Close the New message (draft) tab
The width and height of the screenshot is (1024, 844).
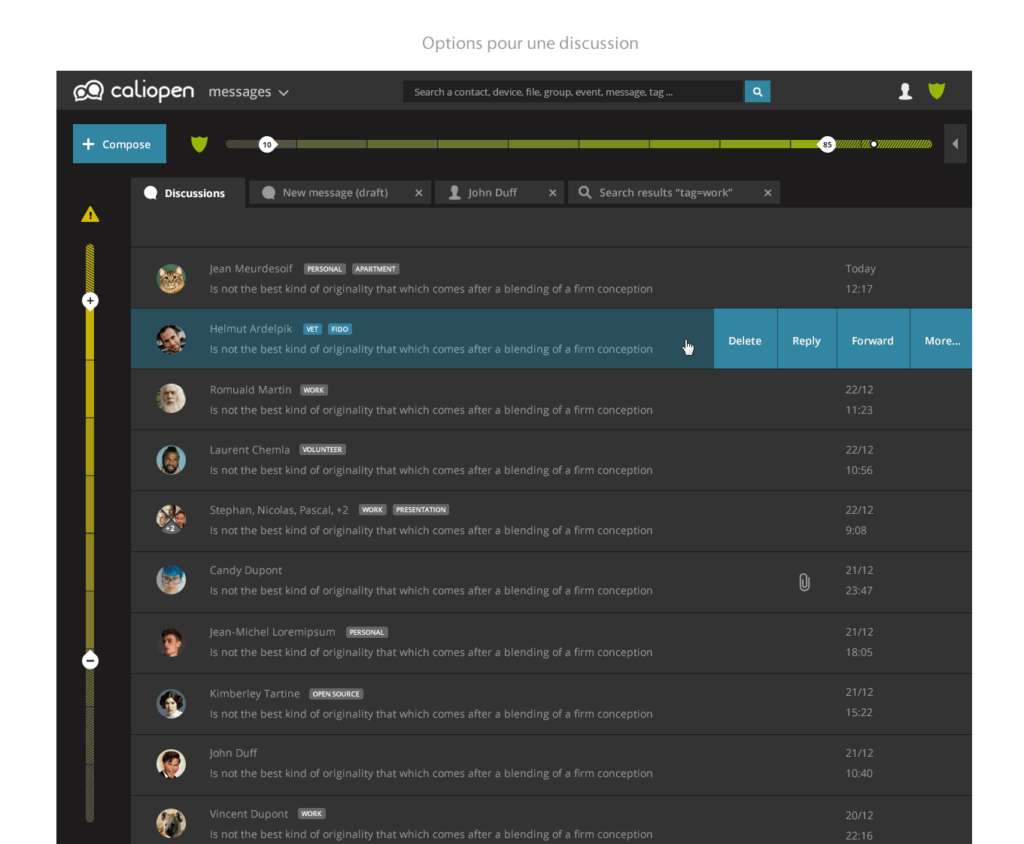(419, 193)
